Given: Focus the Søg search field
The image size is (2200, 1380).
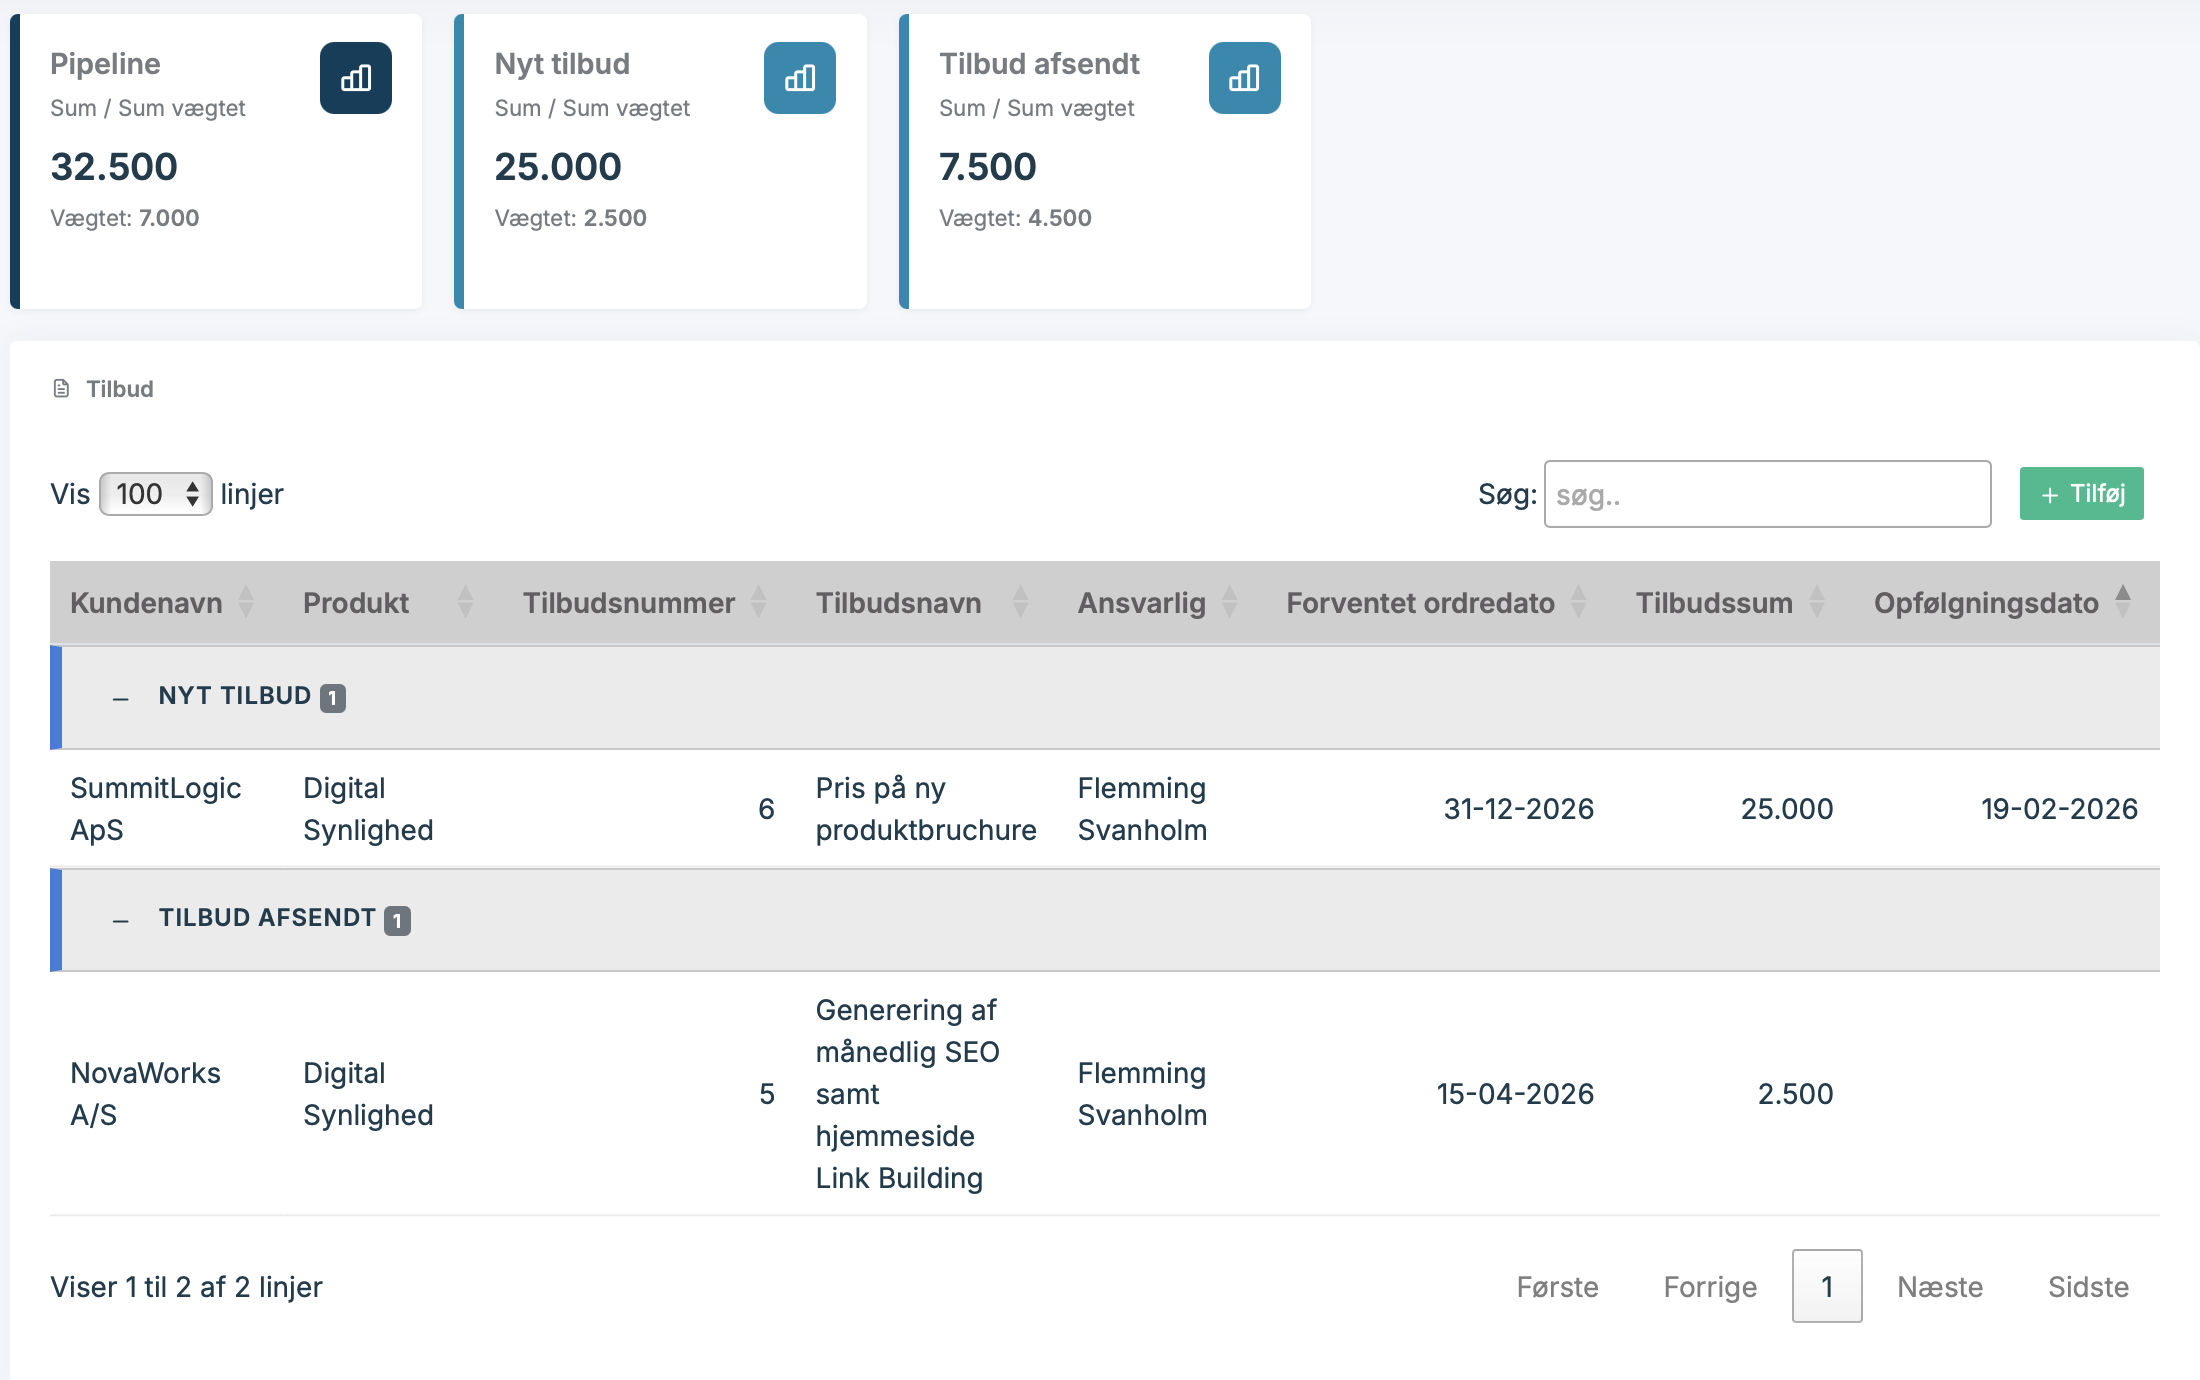Looking at the screenshot, I should point(1767,494).
